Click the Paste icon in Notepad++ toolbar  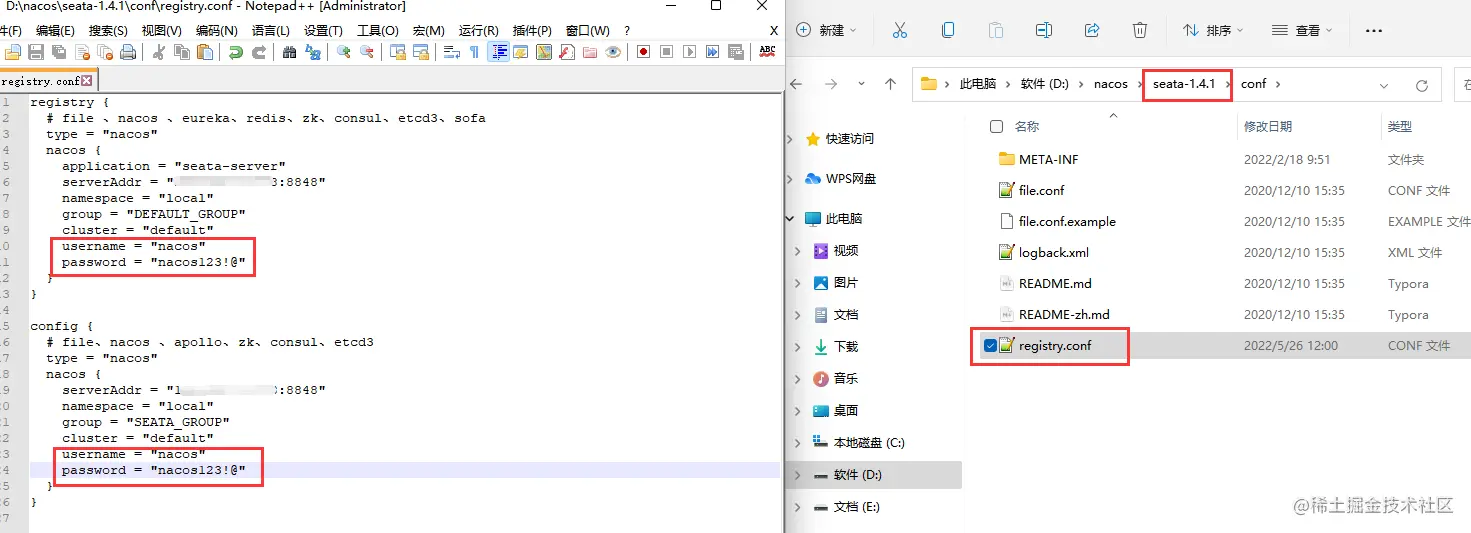(205, 52)
